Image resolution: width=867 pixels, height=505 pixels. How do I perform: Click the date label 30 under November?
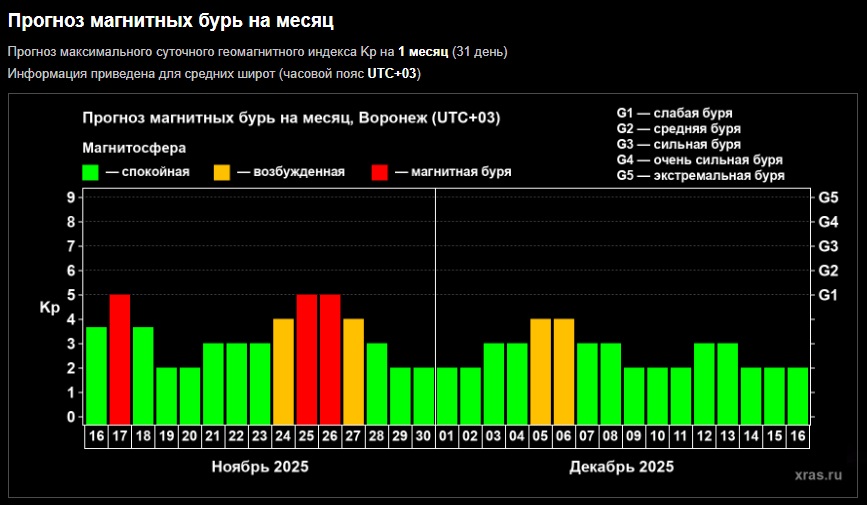[x=424, y=436]
